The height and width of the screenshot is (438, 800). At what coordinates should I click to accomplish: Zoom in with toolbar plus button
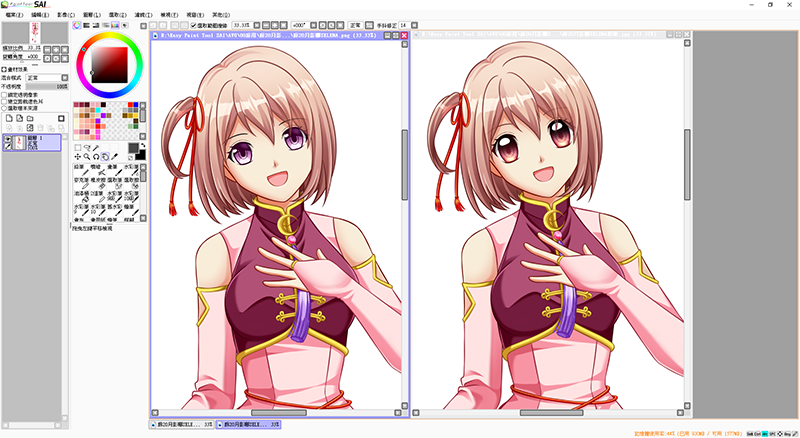(274, 25)
